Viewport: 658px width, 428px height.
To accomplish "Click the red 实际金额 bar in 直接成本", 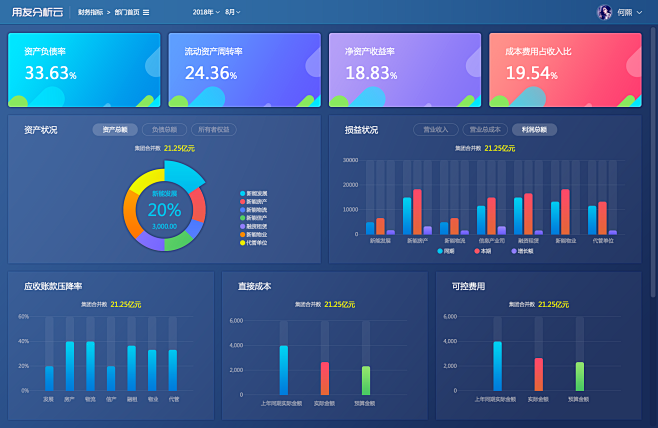I will [325, 378].
